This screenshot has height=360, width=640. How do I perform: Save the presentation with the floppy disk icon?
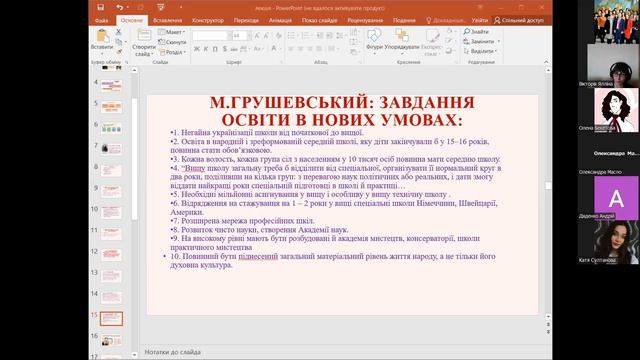[100, 7]
